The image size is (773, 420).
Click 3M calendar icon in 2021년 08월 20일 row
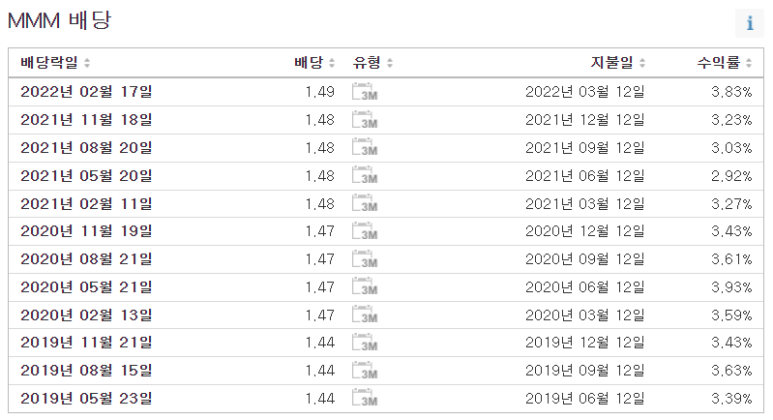click(365, 148)
